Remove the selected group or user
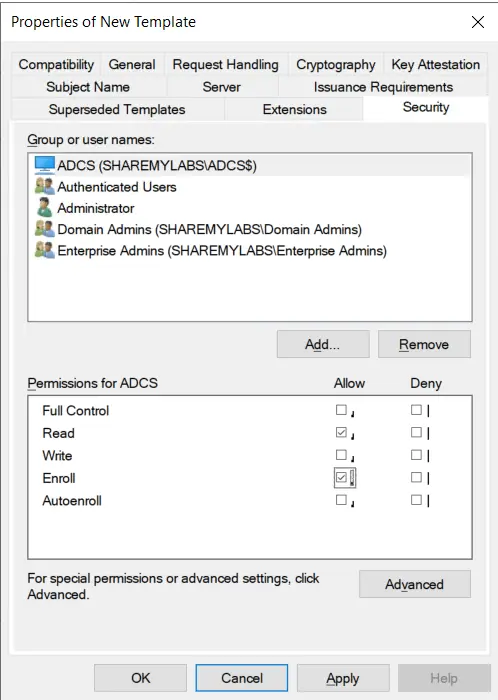Image resolution: width=498 pixels, height=700 pixels. tap(424, 344)
